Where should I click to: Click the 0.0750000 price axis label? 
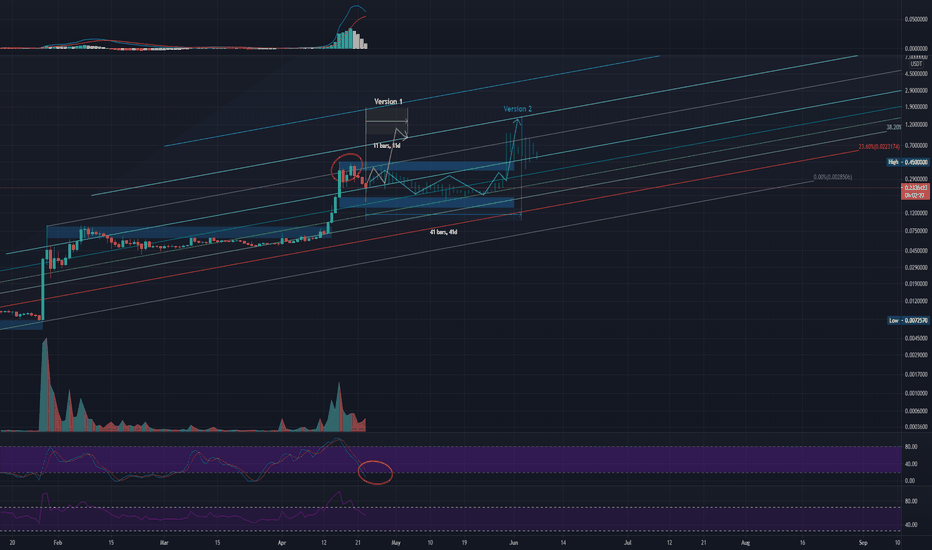click(916, 231)
